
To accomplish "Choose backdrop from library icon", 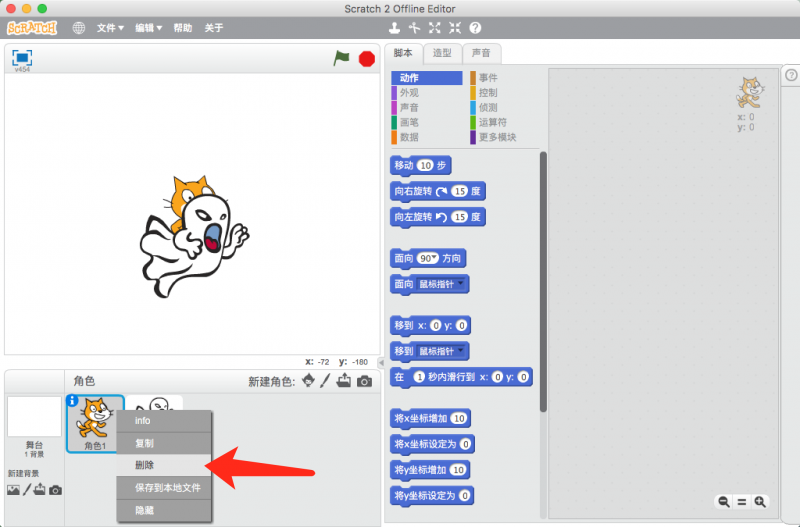I will pyautogui.click(x=13, y=490).
